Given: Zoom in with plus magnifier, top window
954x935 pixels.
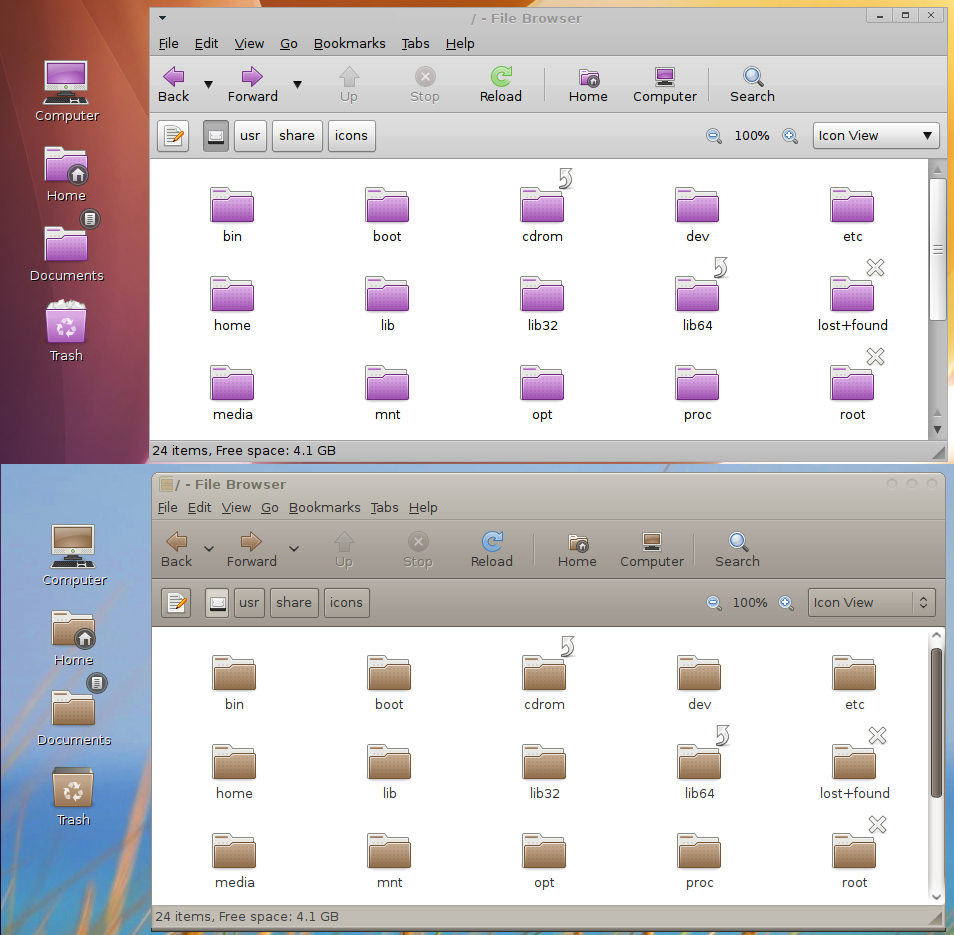Looking at the screenshot, I should coord(790,136).
